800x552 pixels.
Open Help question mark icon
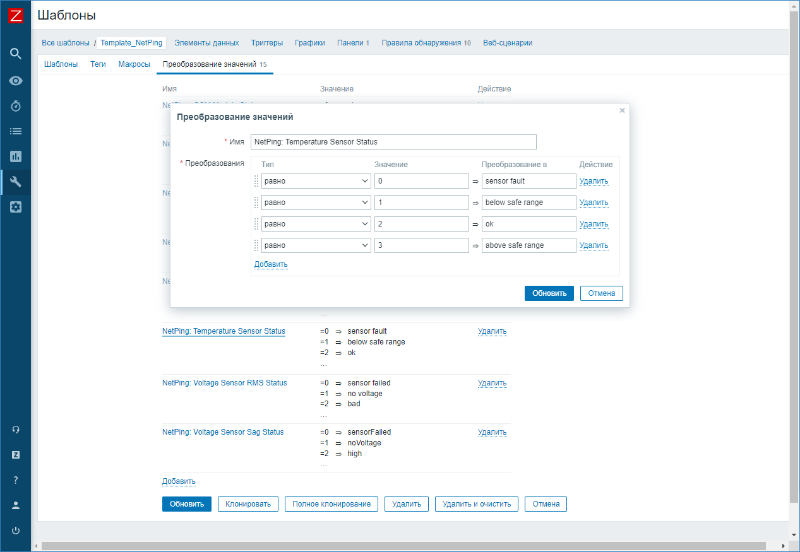tap(15, 480)
